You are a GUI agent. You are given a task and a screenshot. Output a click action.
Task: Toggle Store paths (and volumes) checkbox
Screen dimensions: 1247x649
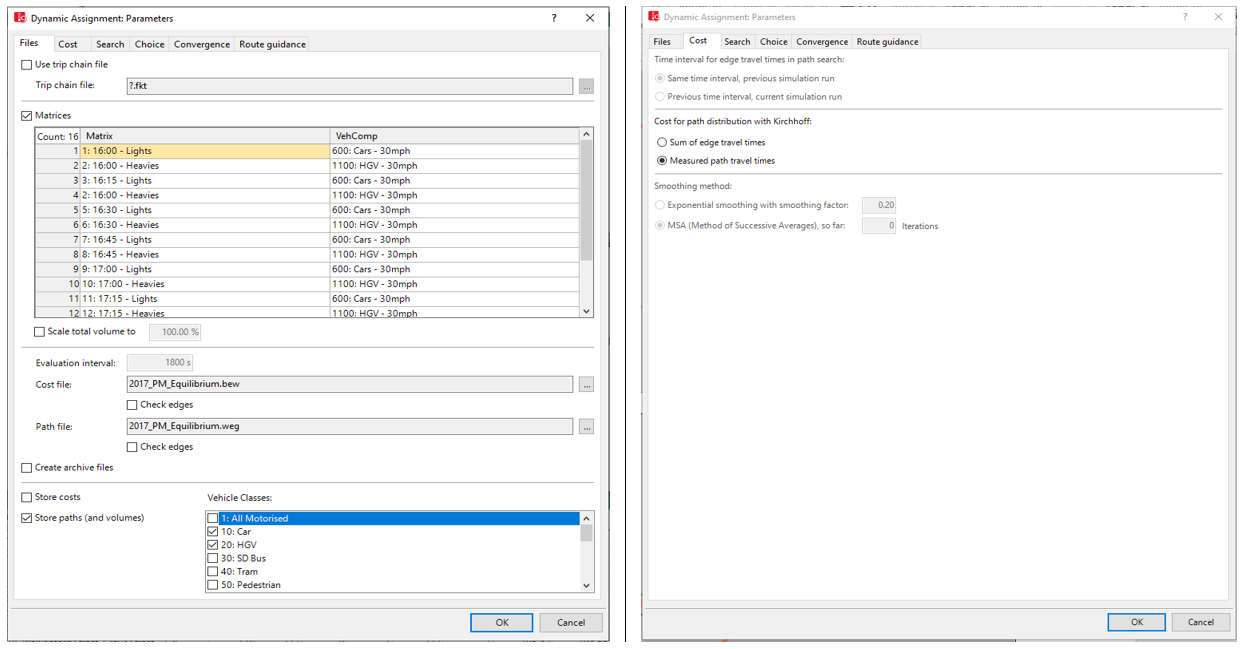(x=27, y=518)
